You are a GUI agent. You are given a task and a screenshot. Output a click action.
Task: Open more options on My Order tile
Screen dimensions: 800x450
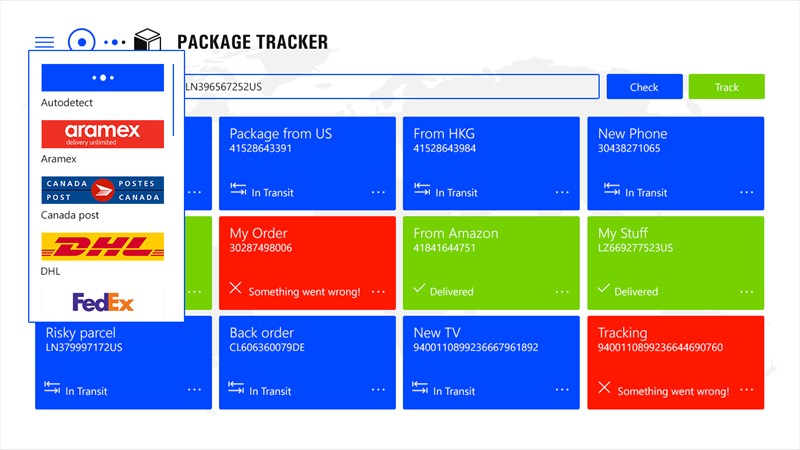tap(378, 292)
